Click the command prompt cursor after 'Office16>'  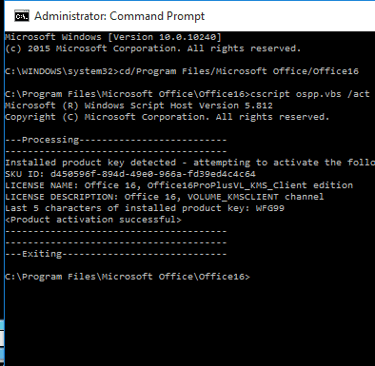coord(253,277)
